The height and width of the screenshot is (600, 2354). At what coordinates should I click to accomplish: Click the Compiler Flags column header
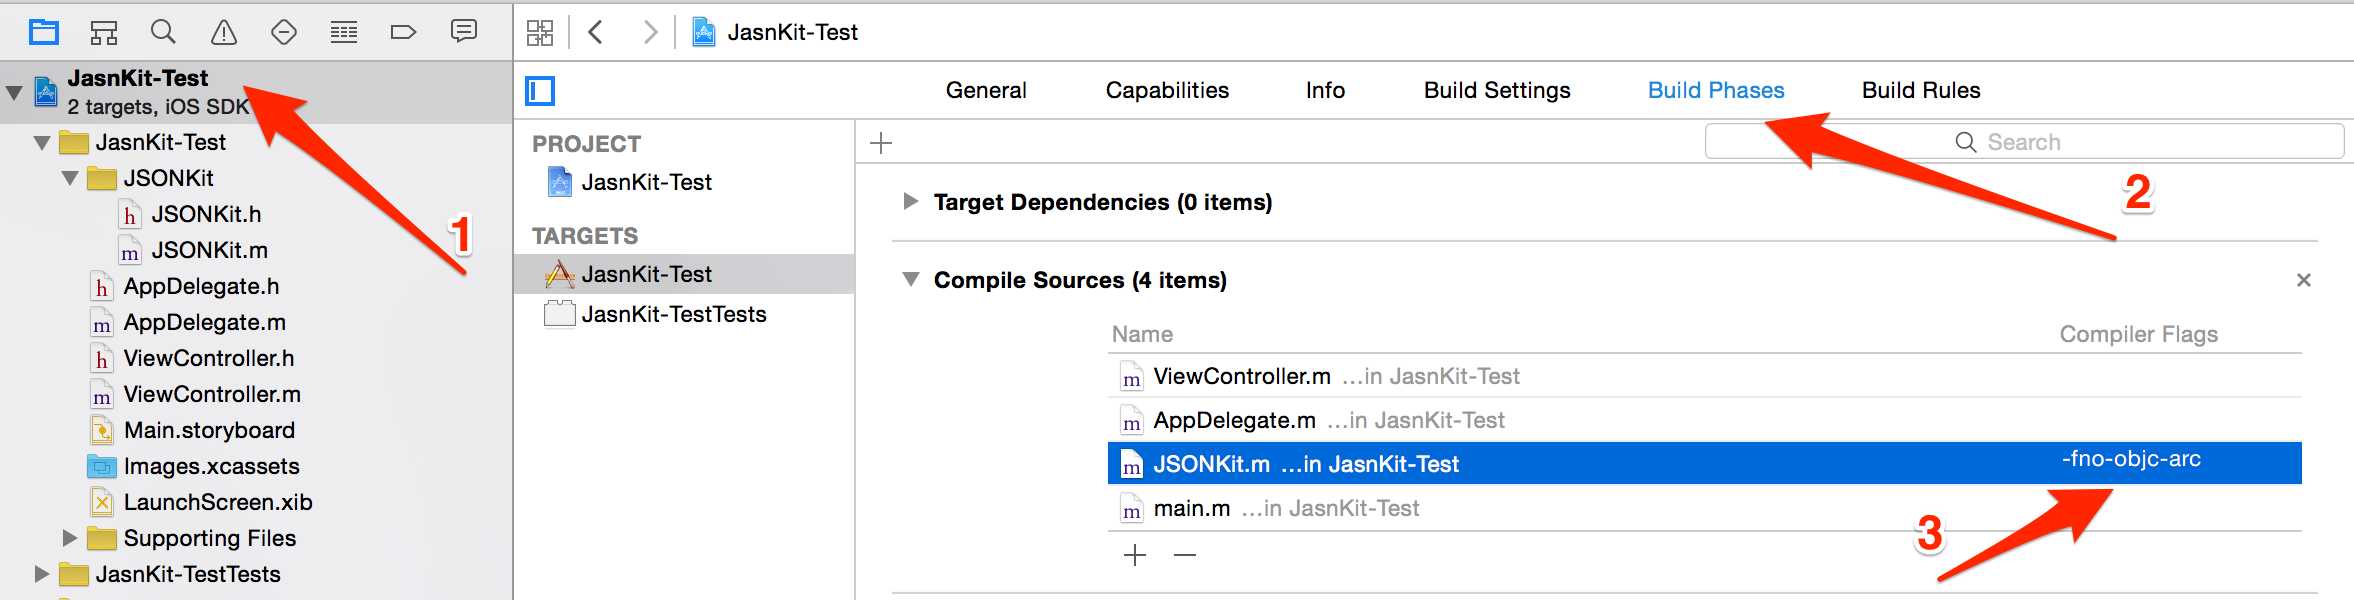2138,334
